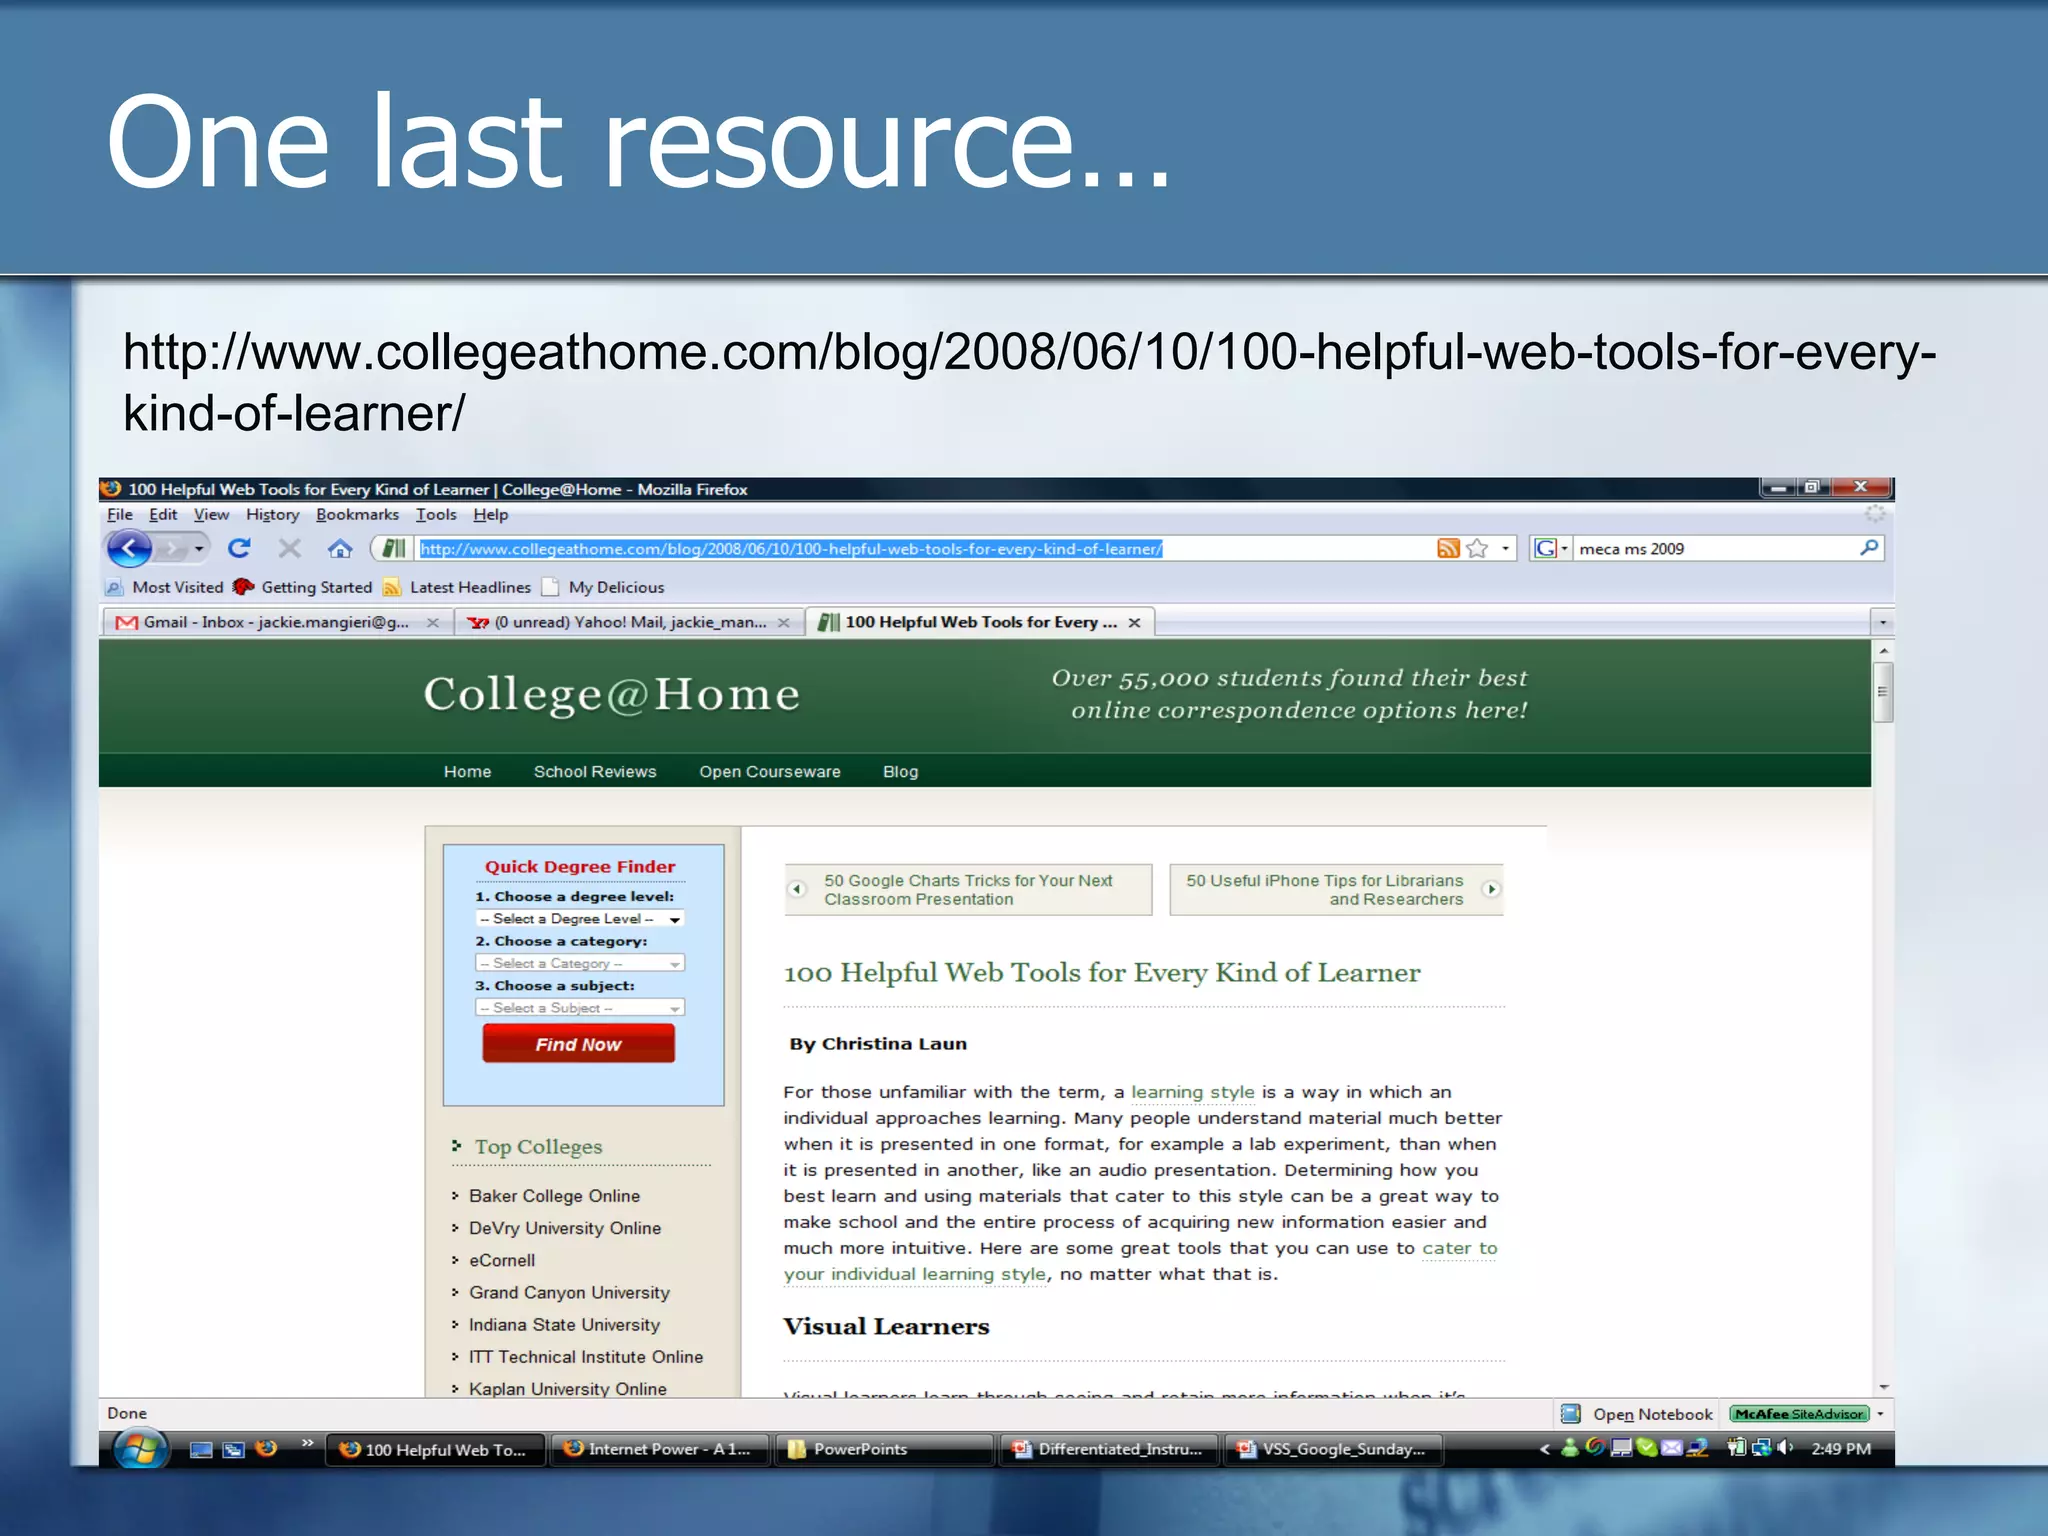Switch to Internet Power taskbar window
Screen dimensions: 2048x1536
(x=660, y=1449)
